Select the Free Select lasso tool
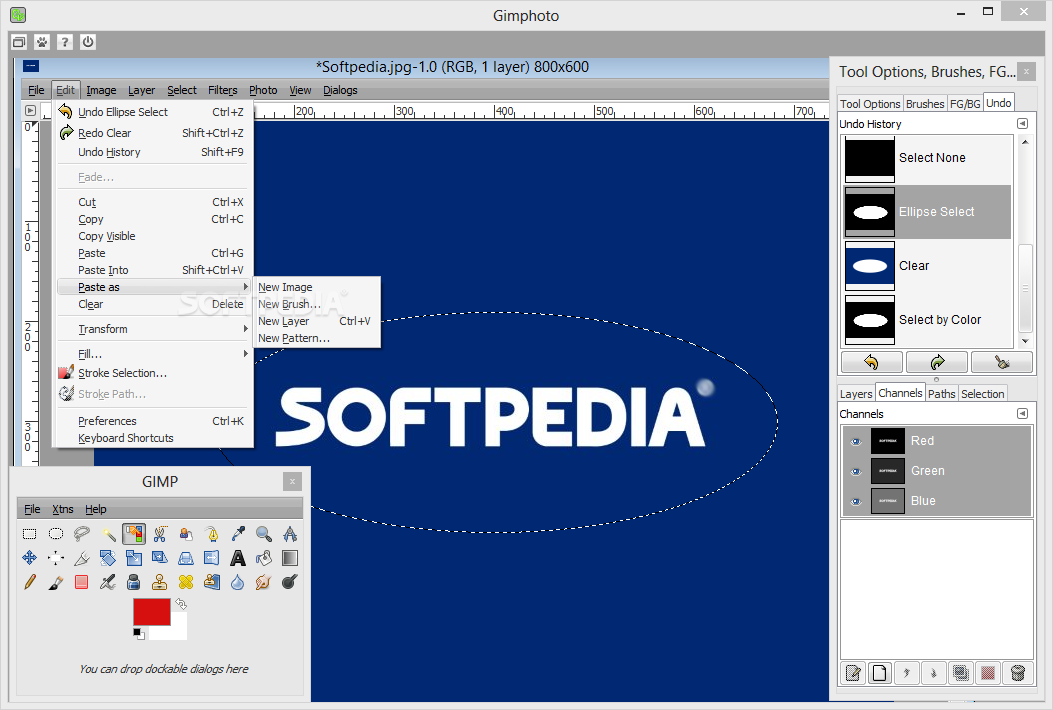The width and height of the screenshot is (1053, 710). (x=82, y=535)
